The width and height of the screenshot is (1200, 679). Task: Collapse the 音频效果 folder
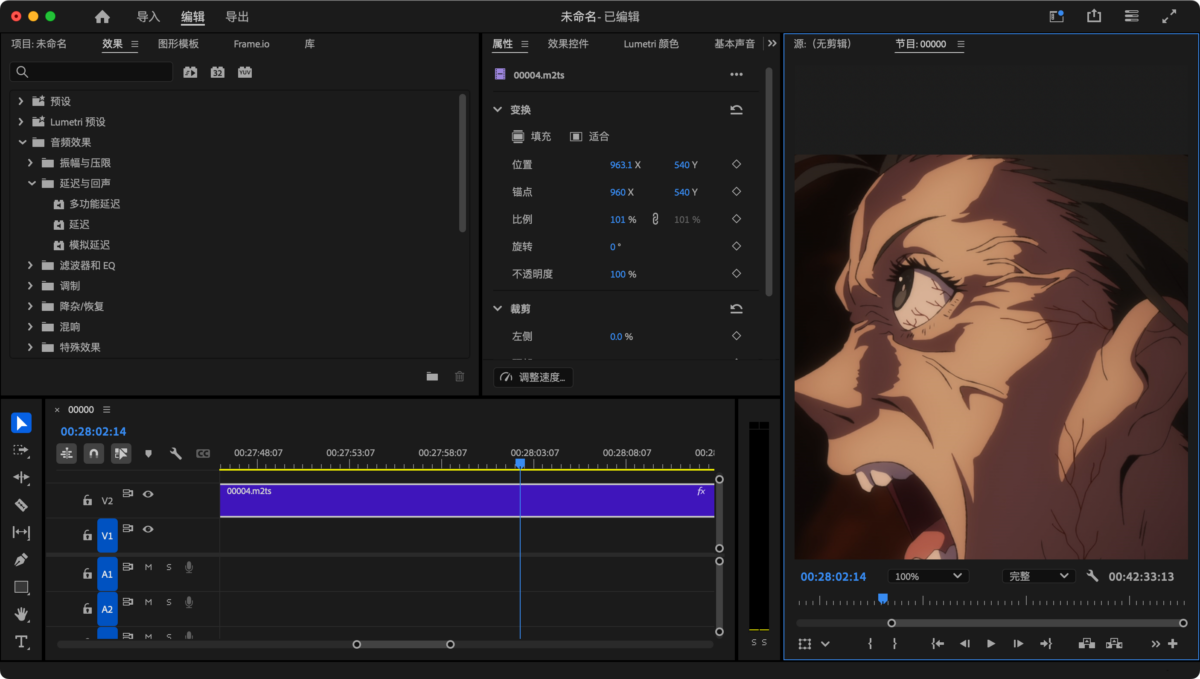[21, 142]
